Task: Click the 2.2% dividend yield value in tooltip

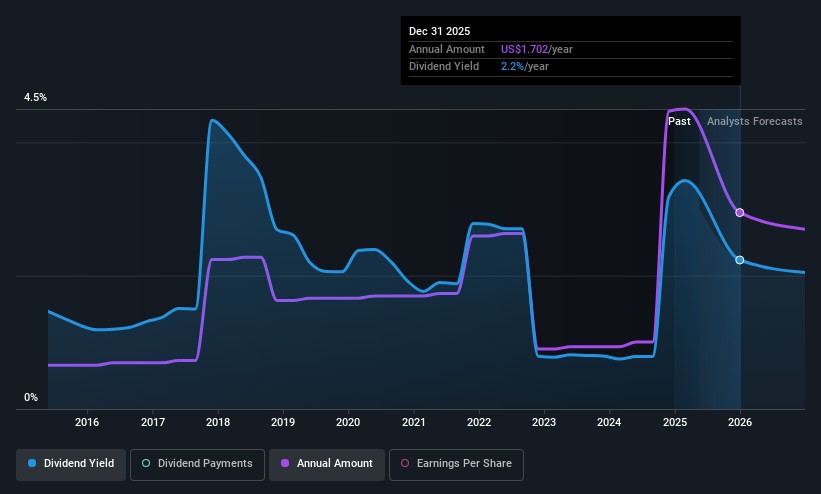Action: click(x=512, y=67)
